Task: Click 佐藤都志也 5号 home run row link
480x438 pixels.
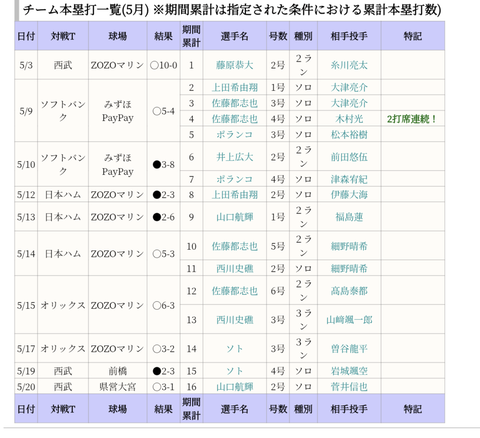Action: coord(234,246)
